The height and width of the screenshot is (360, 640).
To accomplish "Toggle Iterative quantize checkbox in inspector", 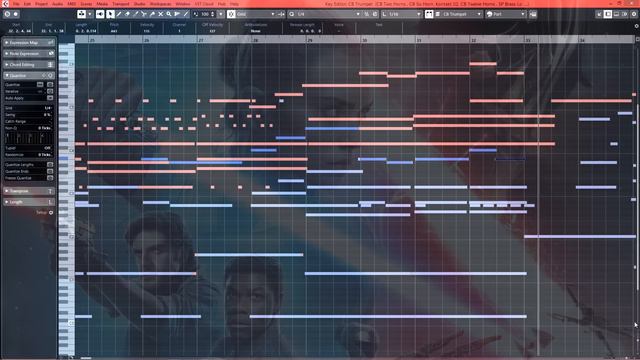I will click(x=50, y=91).
